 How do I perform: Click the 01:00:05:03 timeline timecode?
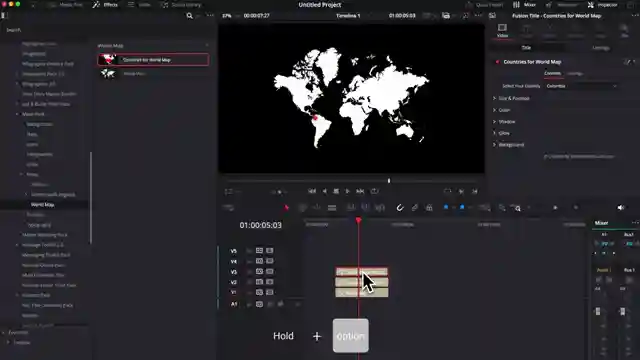[260, 225]
